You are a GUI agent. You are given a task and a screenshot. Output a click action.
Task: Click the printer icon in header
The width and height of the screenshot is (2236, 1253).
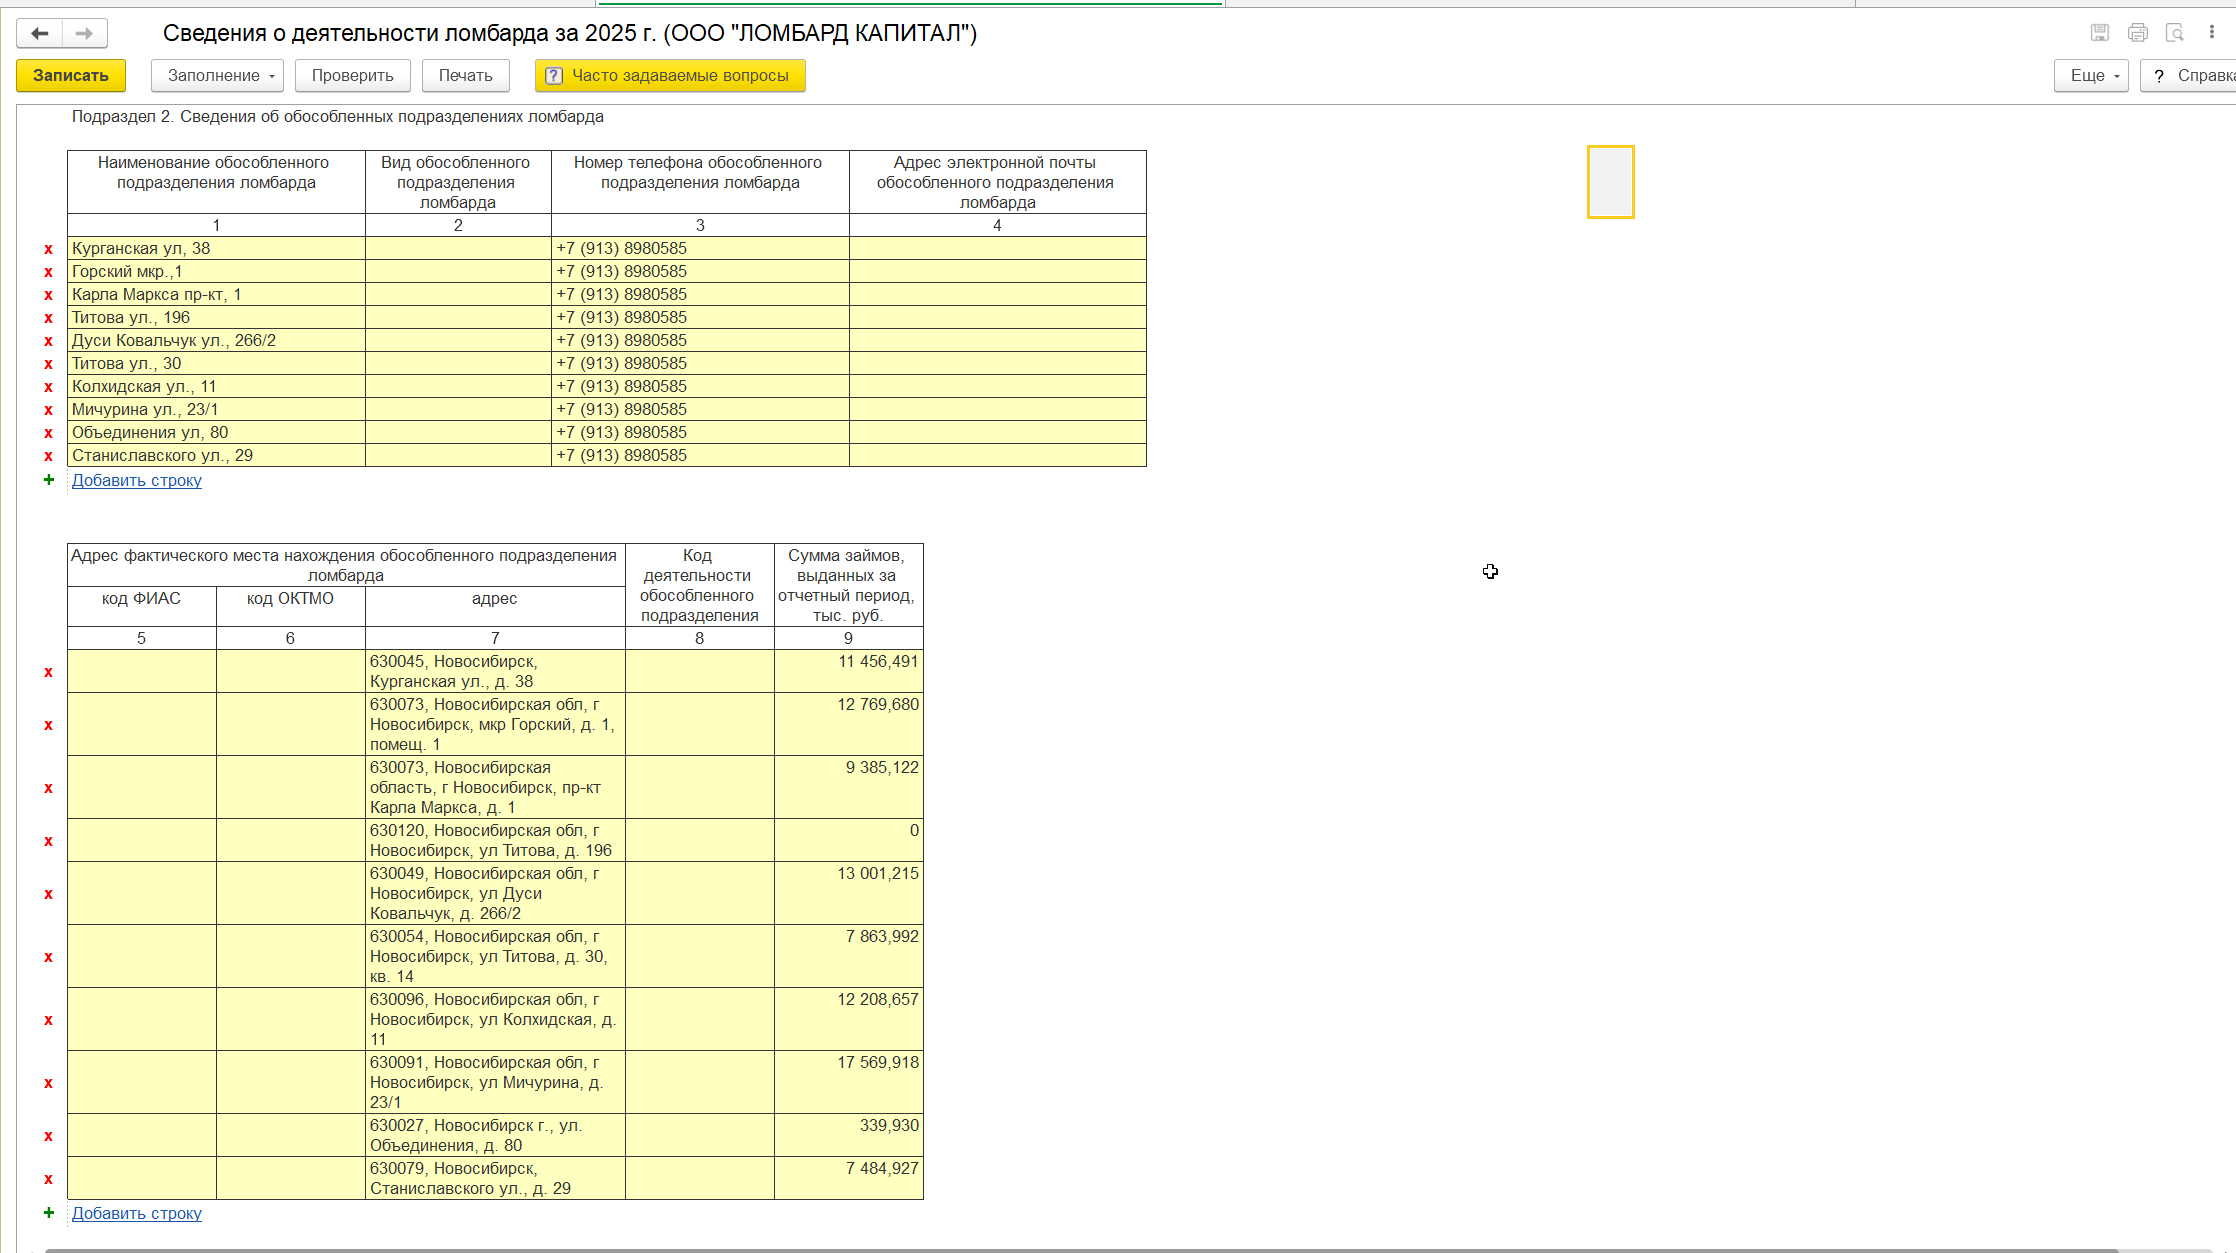2138,33
